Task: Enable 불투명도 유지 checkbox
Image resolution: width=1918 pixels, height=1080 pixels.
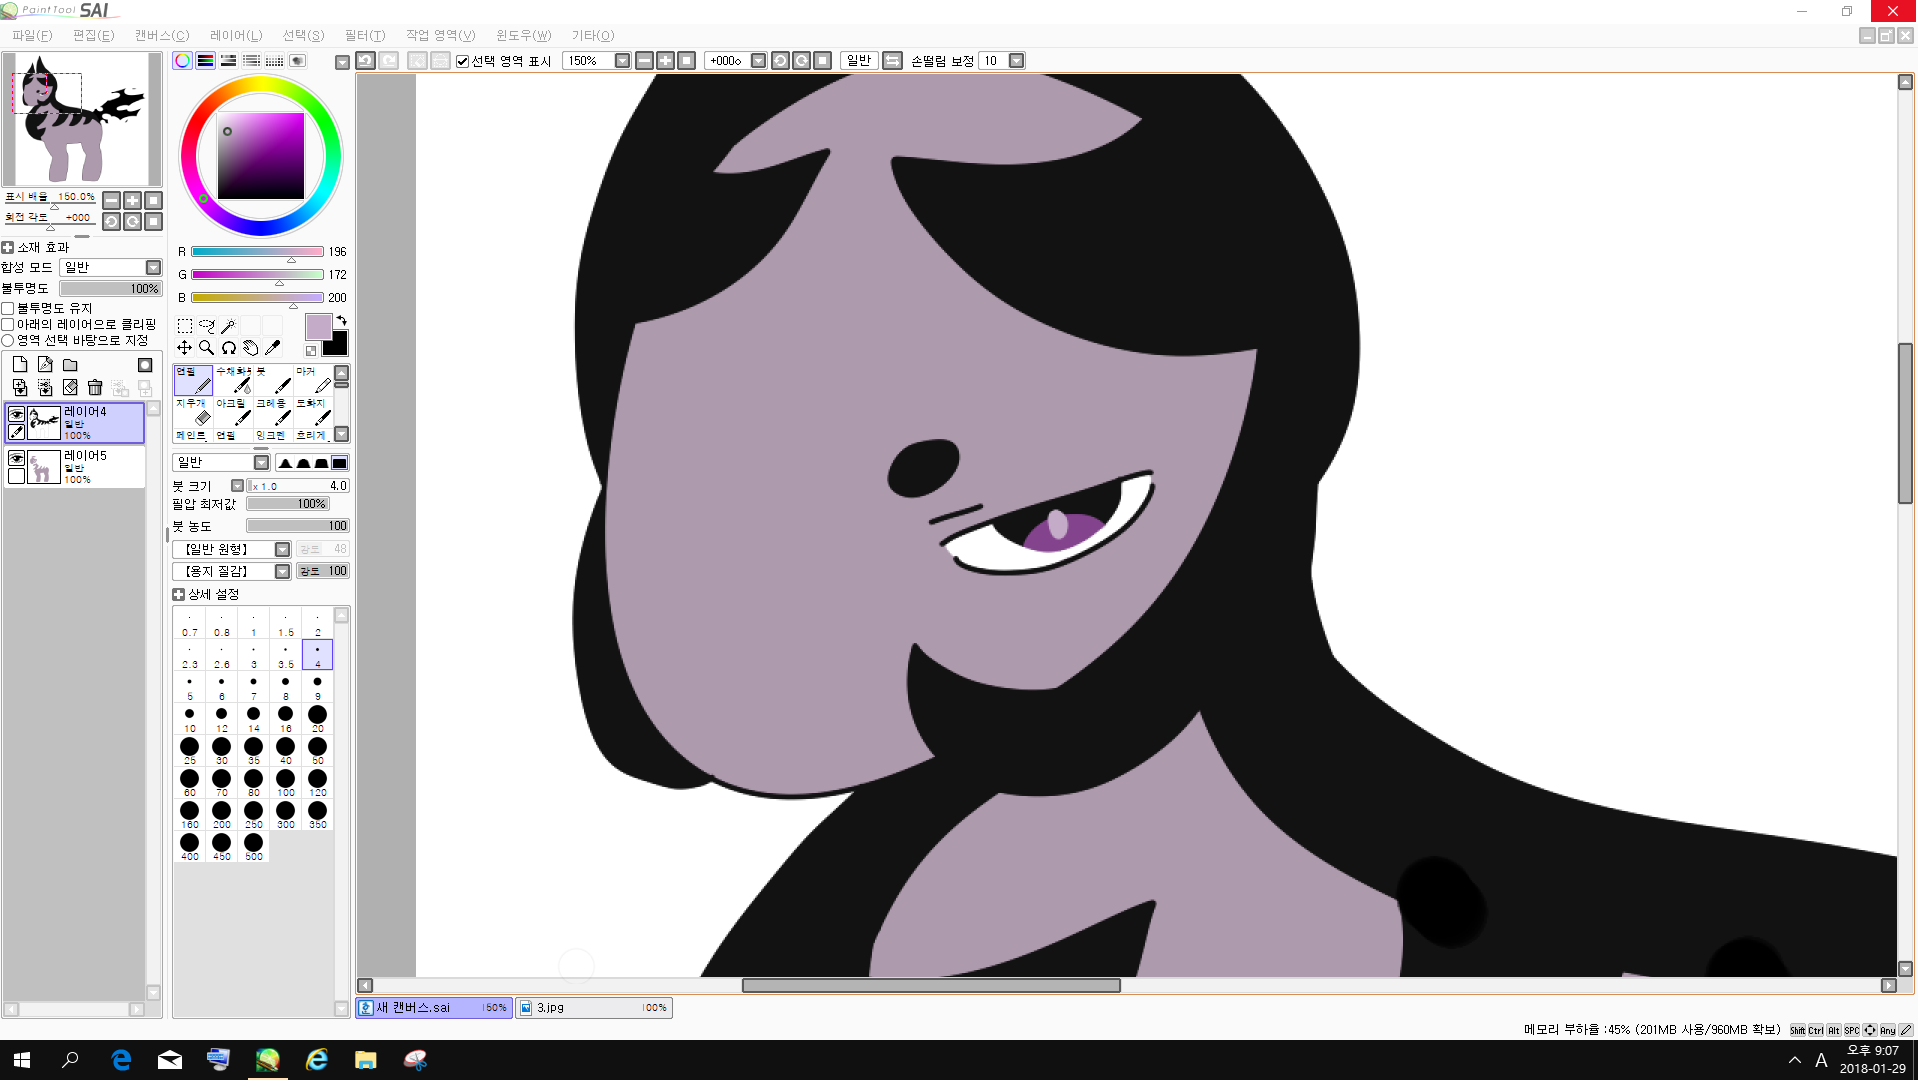Action: coord(8,309)
